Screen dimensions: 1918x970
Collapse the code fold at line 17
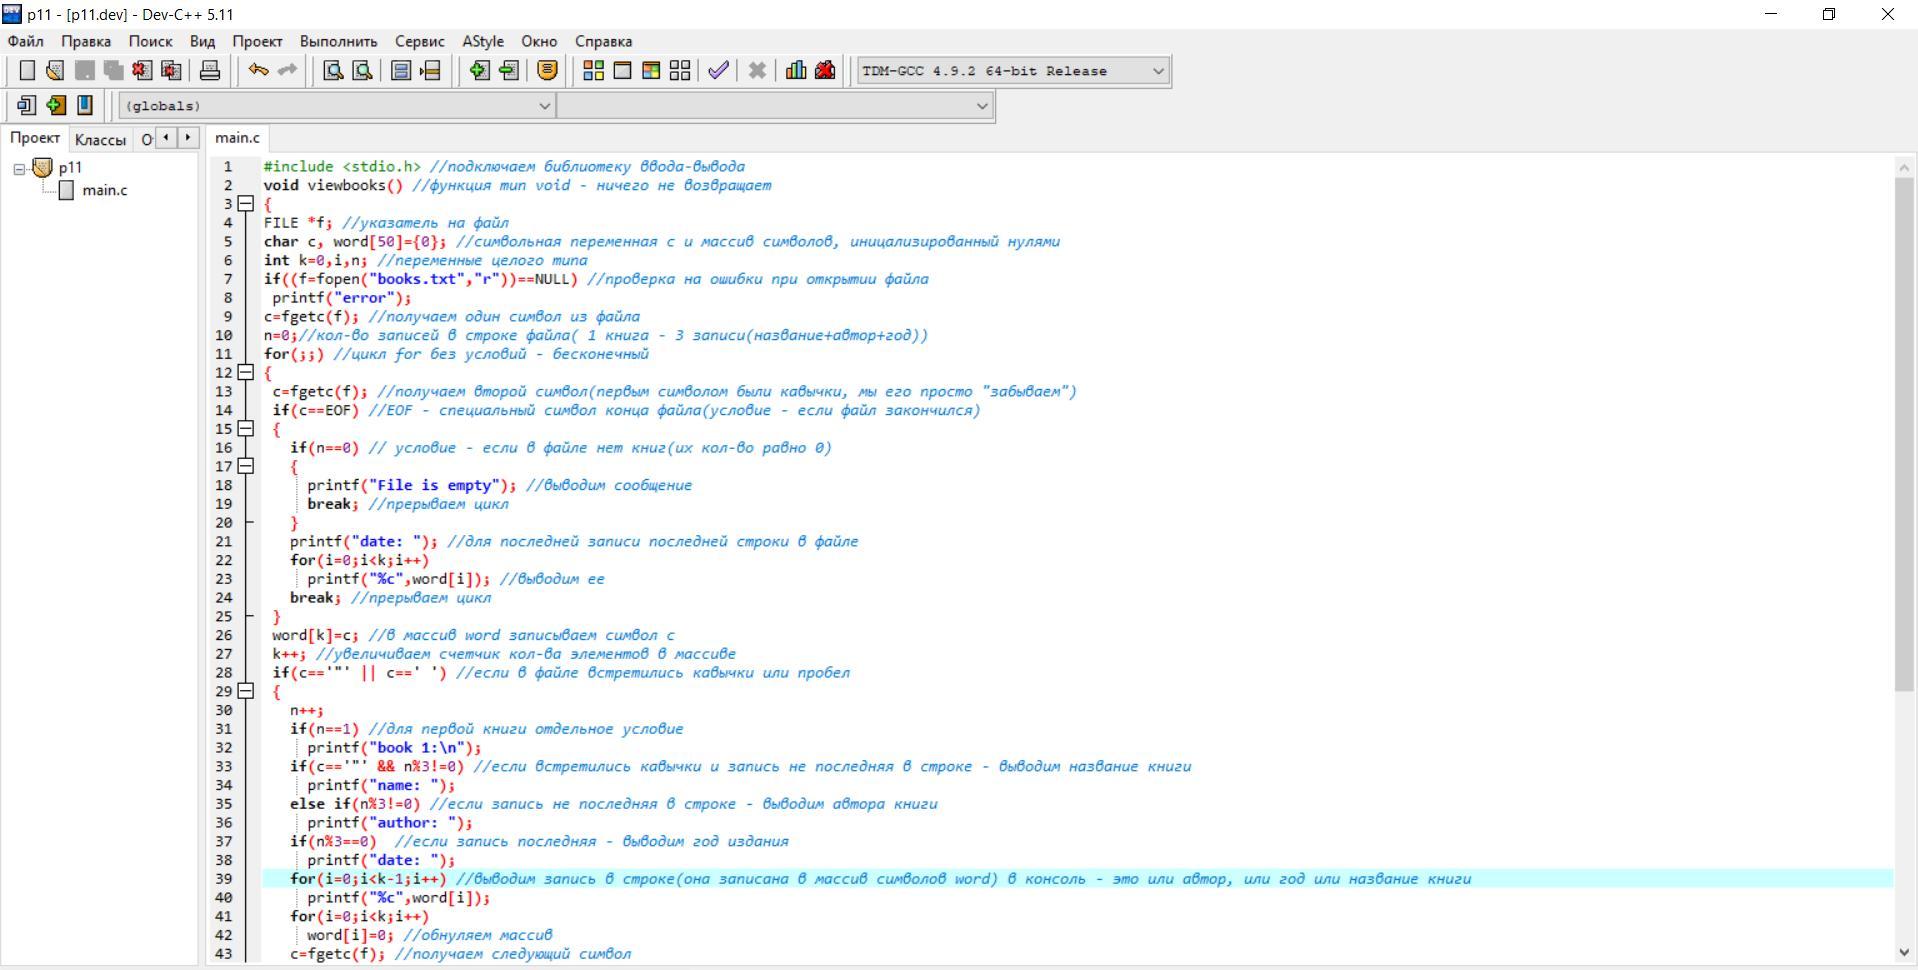pyautogui.click(x=245, y=467)
